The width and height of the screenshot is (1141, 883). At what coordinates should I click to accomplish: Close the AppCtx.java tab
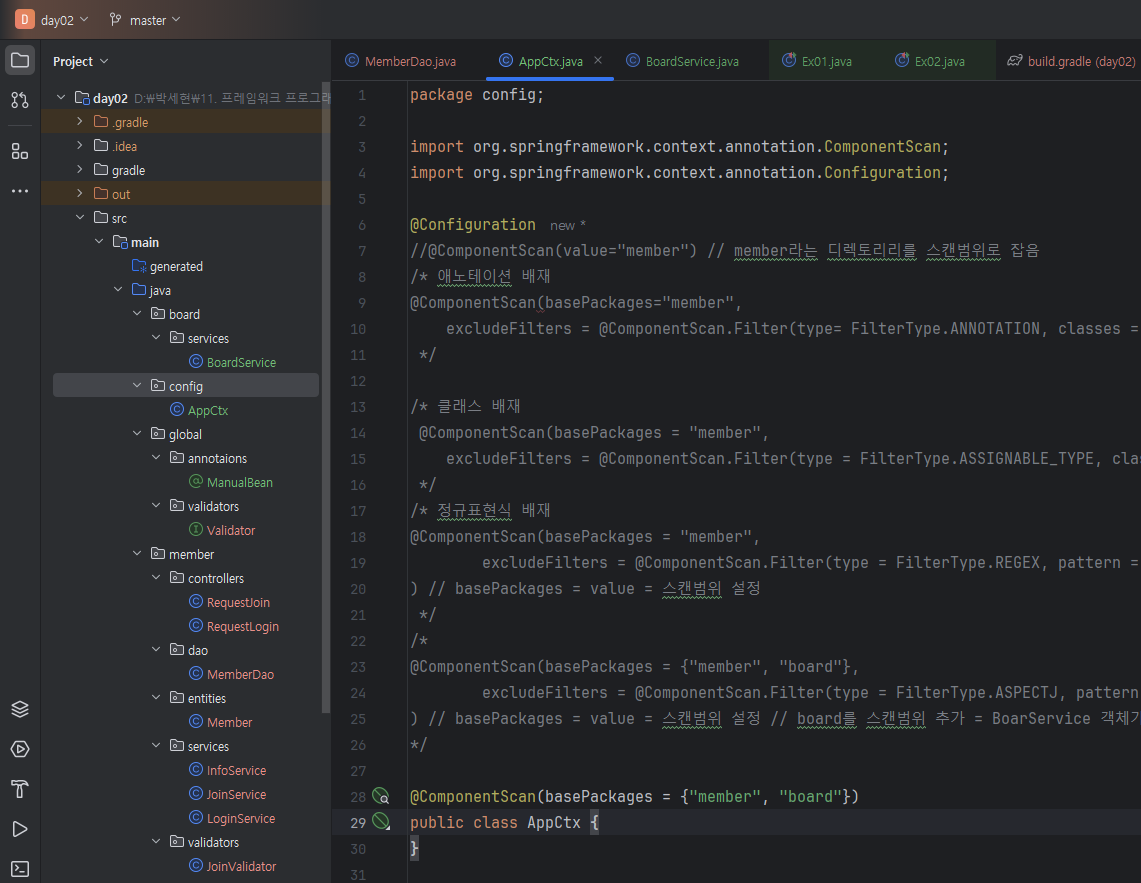pos(598,61)
